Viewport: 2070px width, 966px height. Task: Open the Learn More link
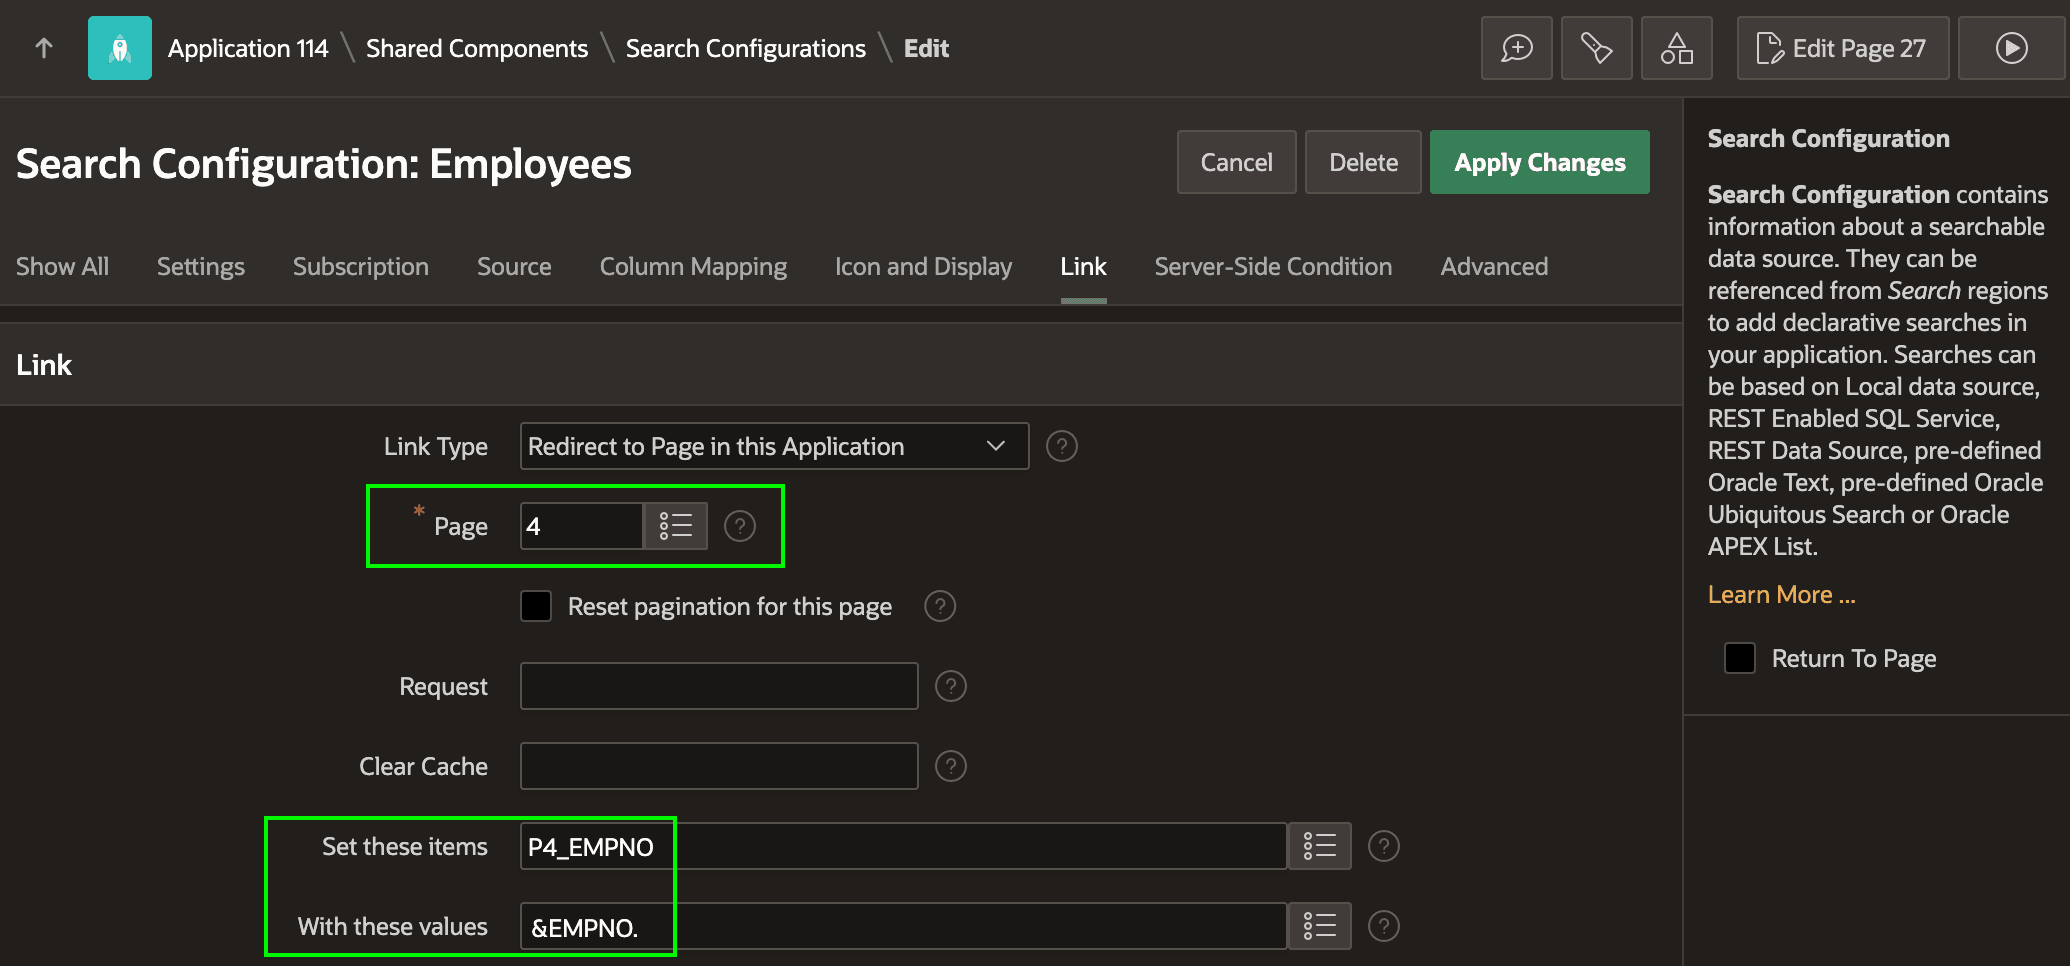pyautogui.click(x=1781, y=595)
